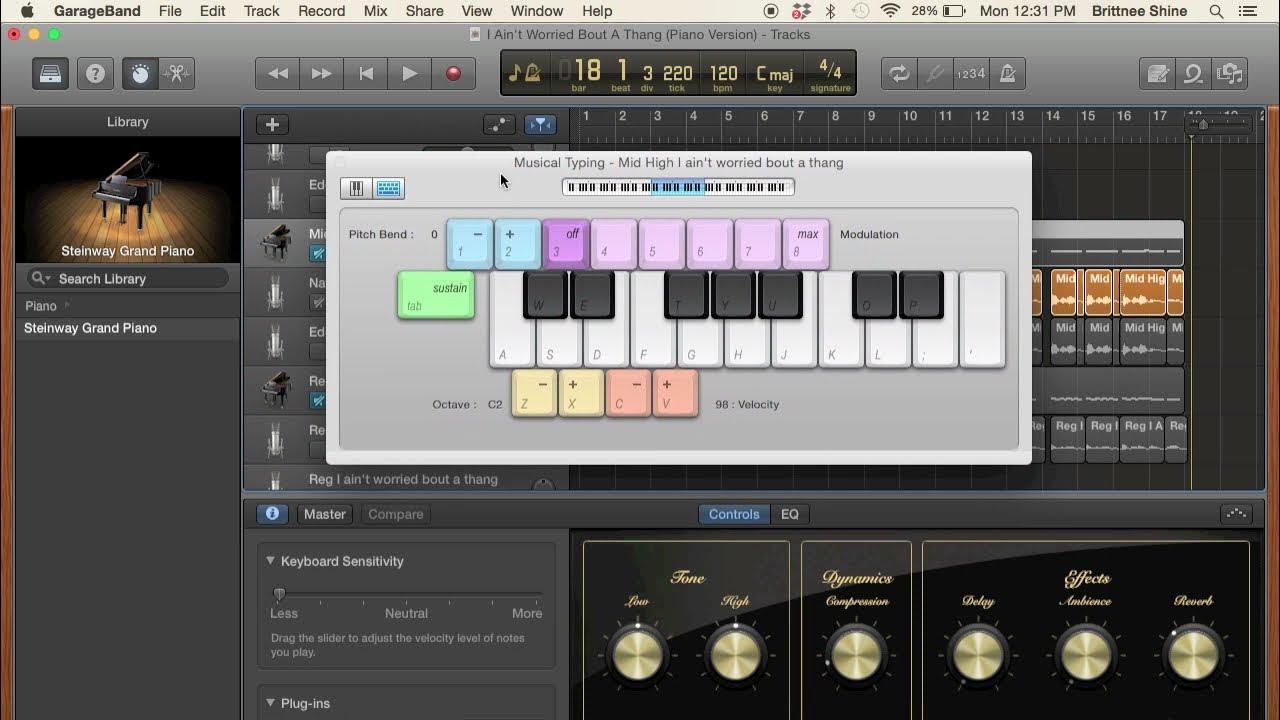Toggle the Metronome click button
The image size is (1280, 720).
click(x=1007, y=74)
